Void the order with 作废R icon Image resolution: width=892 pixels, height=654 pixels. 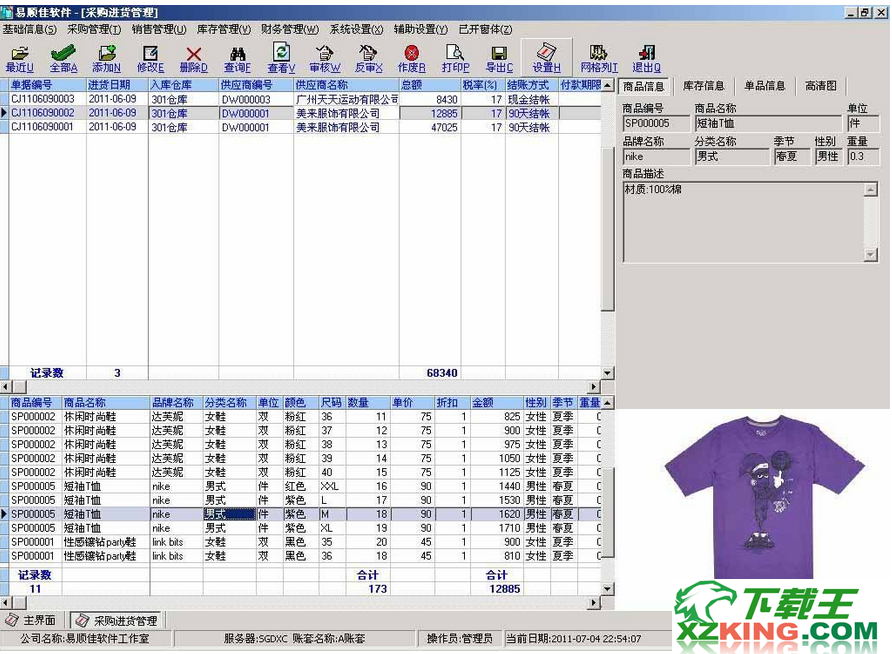411,59
